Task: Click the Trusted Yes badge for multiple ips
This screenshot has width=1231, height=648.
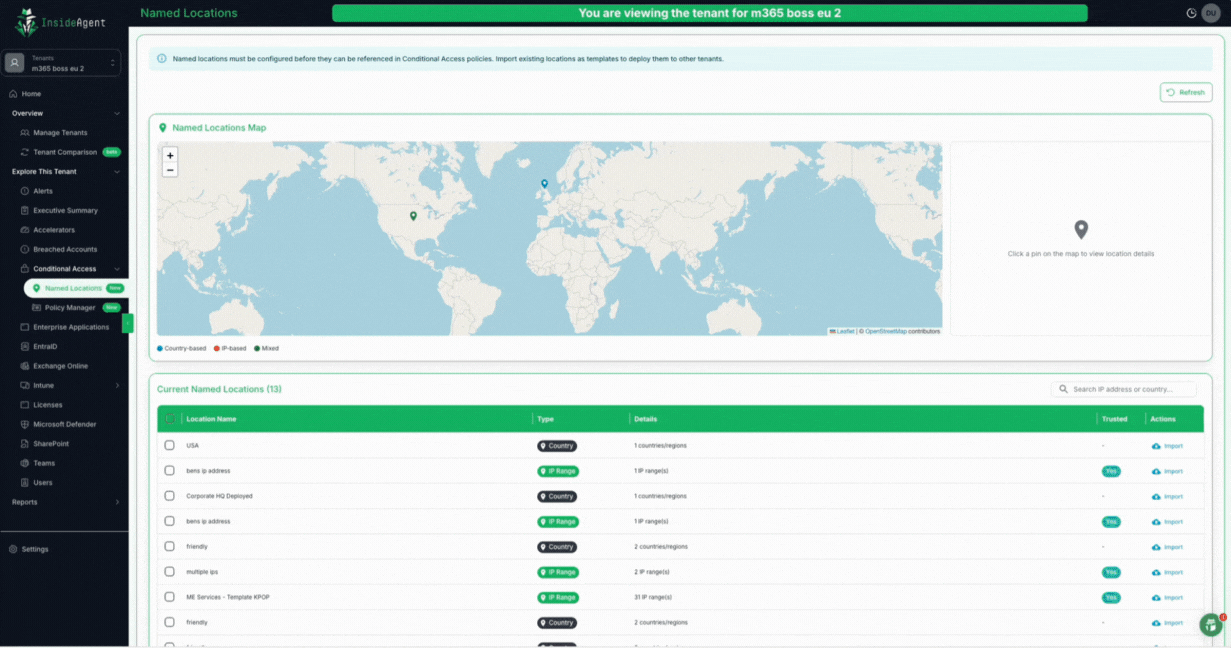Action: (x=1110, y=572)
